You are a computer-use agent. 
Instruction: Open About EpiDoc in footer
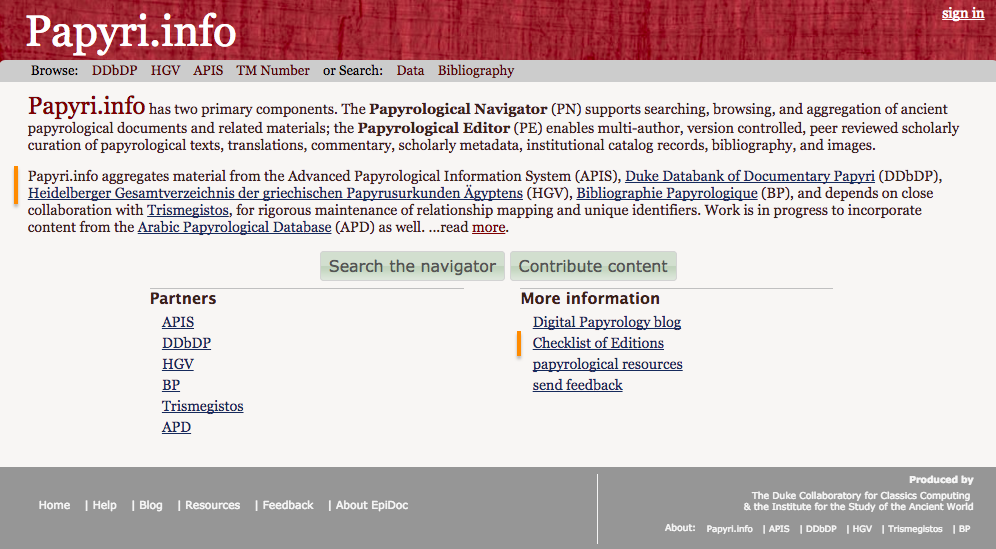(372, 505)
